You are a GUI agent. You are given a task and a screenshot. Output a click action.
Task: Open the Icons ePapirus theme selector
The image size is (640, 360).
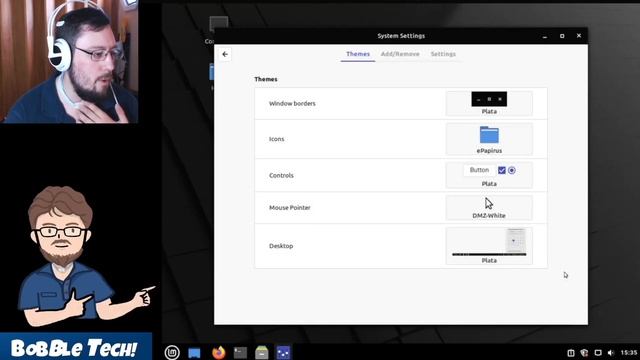tap(489, 139)
